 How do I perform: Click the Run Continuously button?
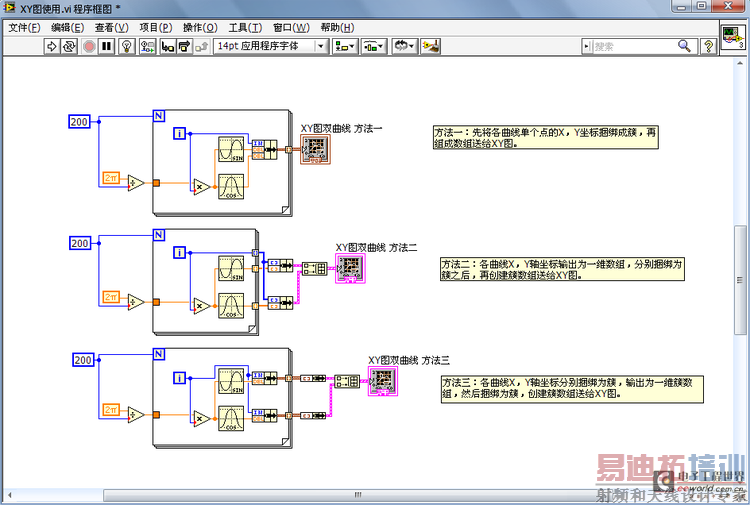[x=70, y=46]
